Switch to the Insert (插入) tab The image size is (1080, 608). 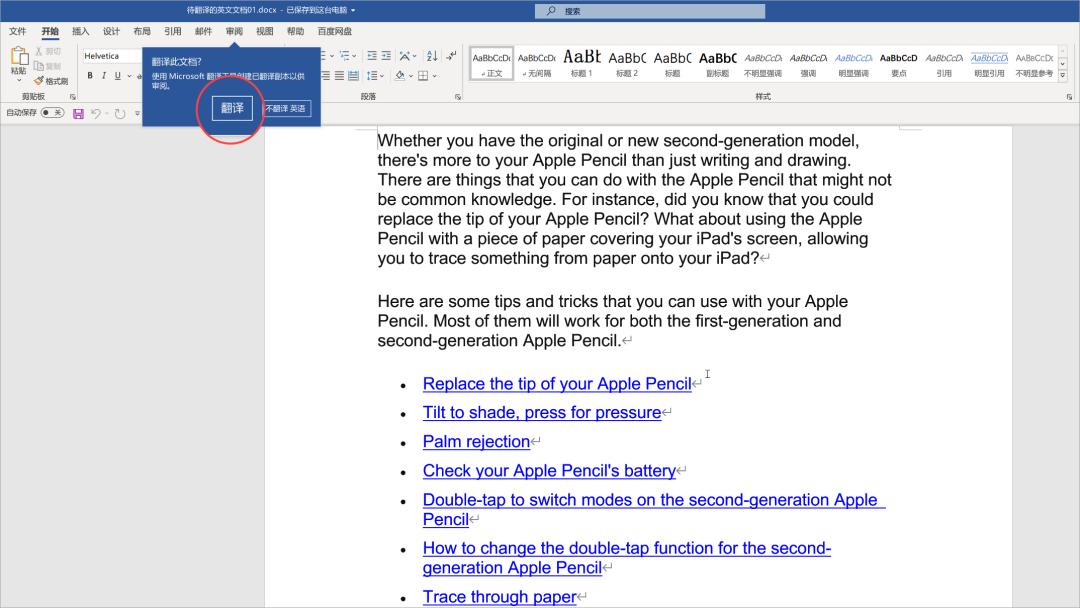pos(80,31)
